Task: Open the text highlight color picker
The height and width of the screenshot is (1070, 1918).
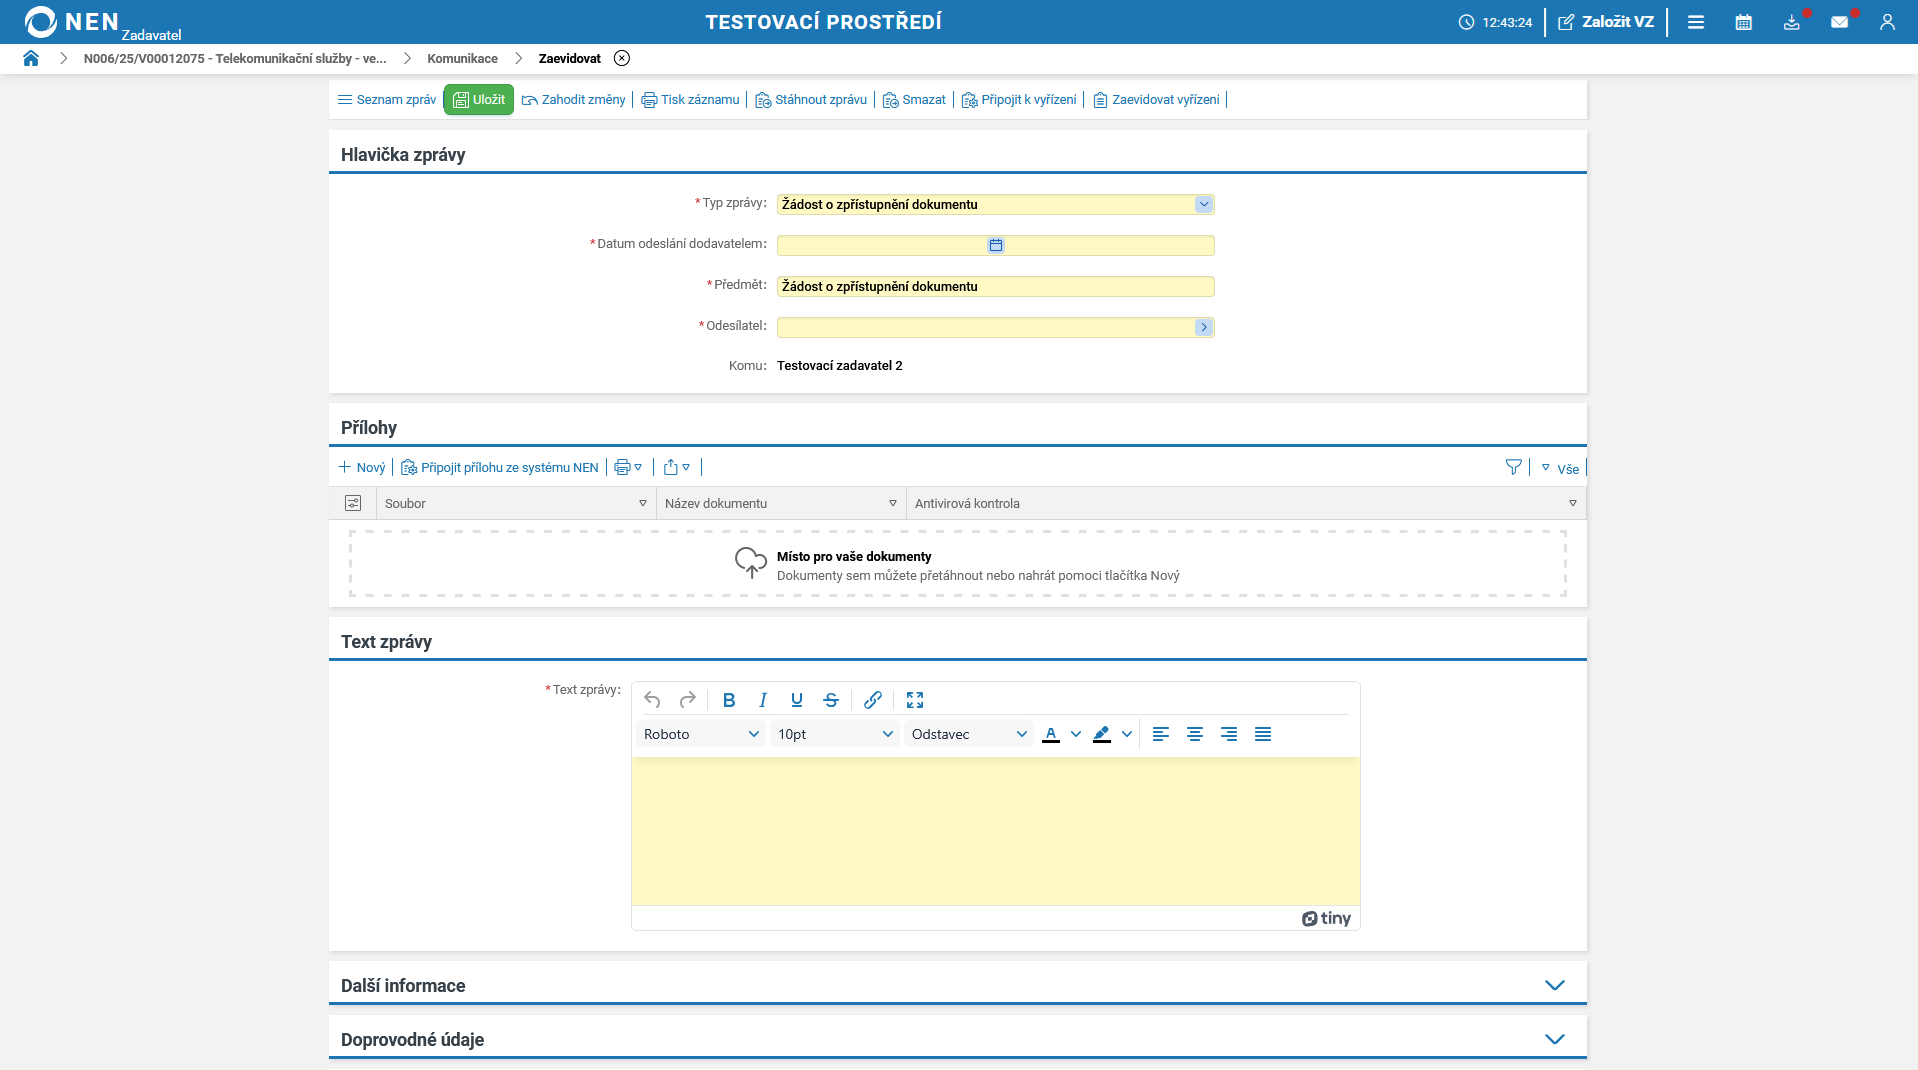Action: pos(1126,734)
